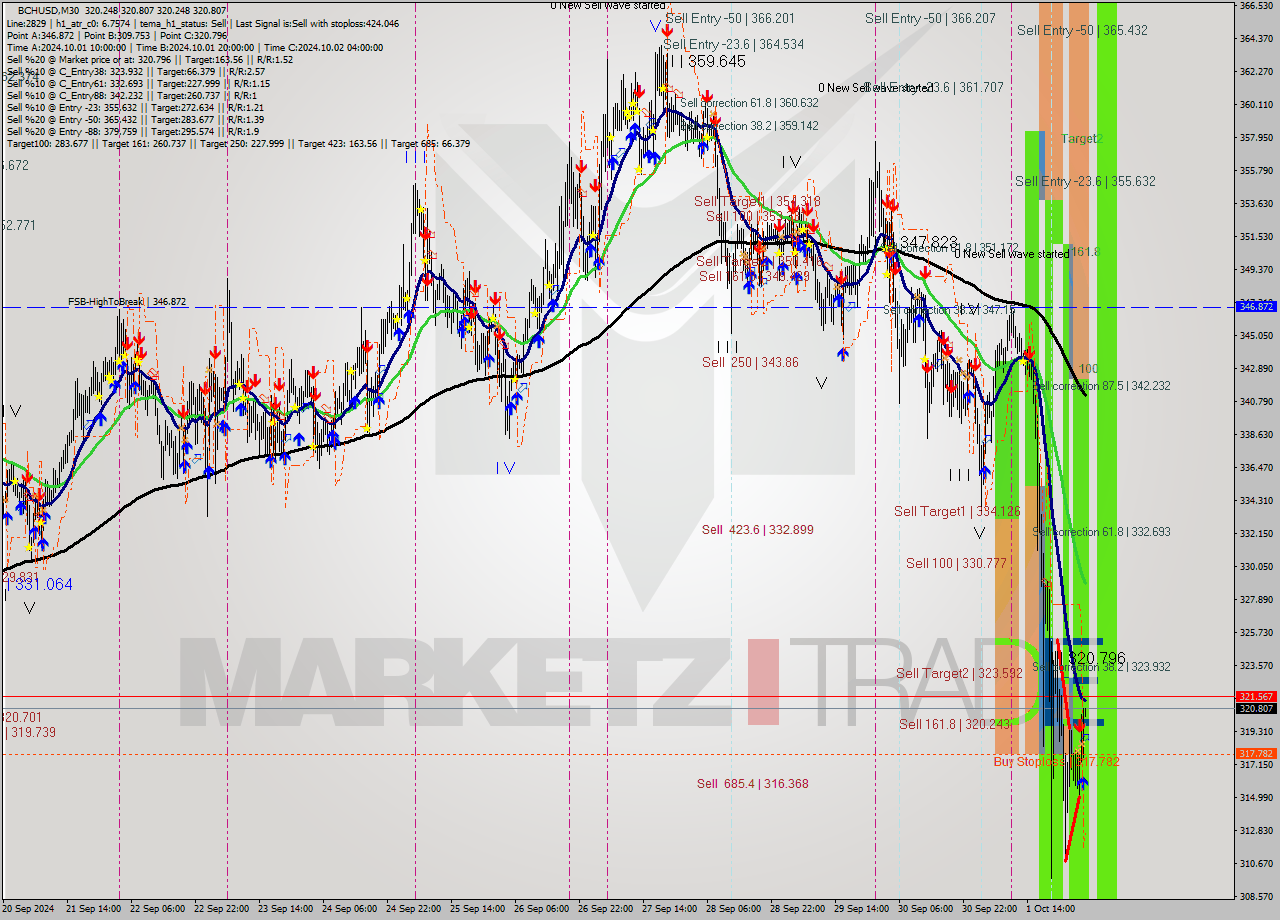Select Sell correction 61.8 | 332.693 label
1280x920 pixels.
click(1101, 532)
